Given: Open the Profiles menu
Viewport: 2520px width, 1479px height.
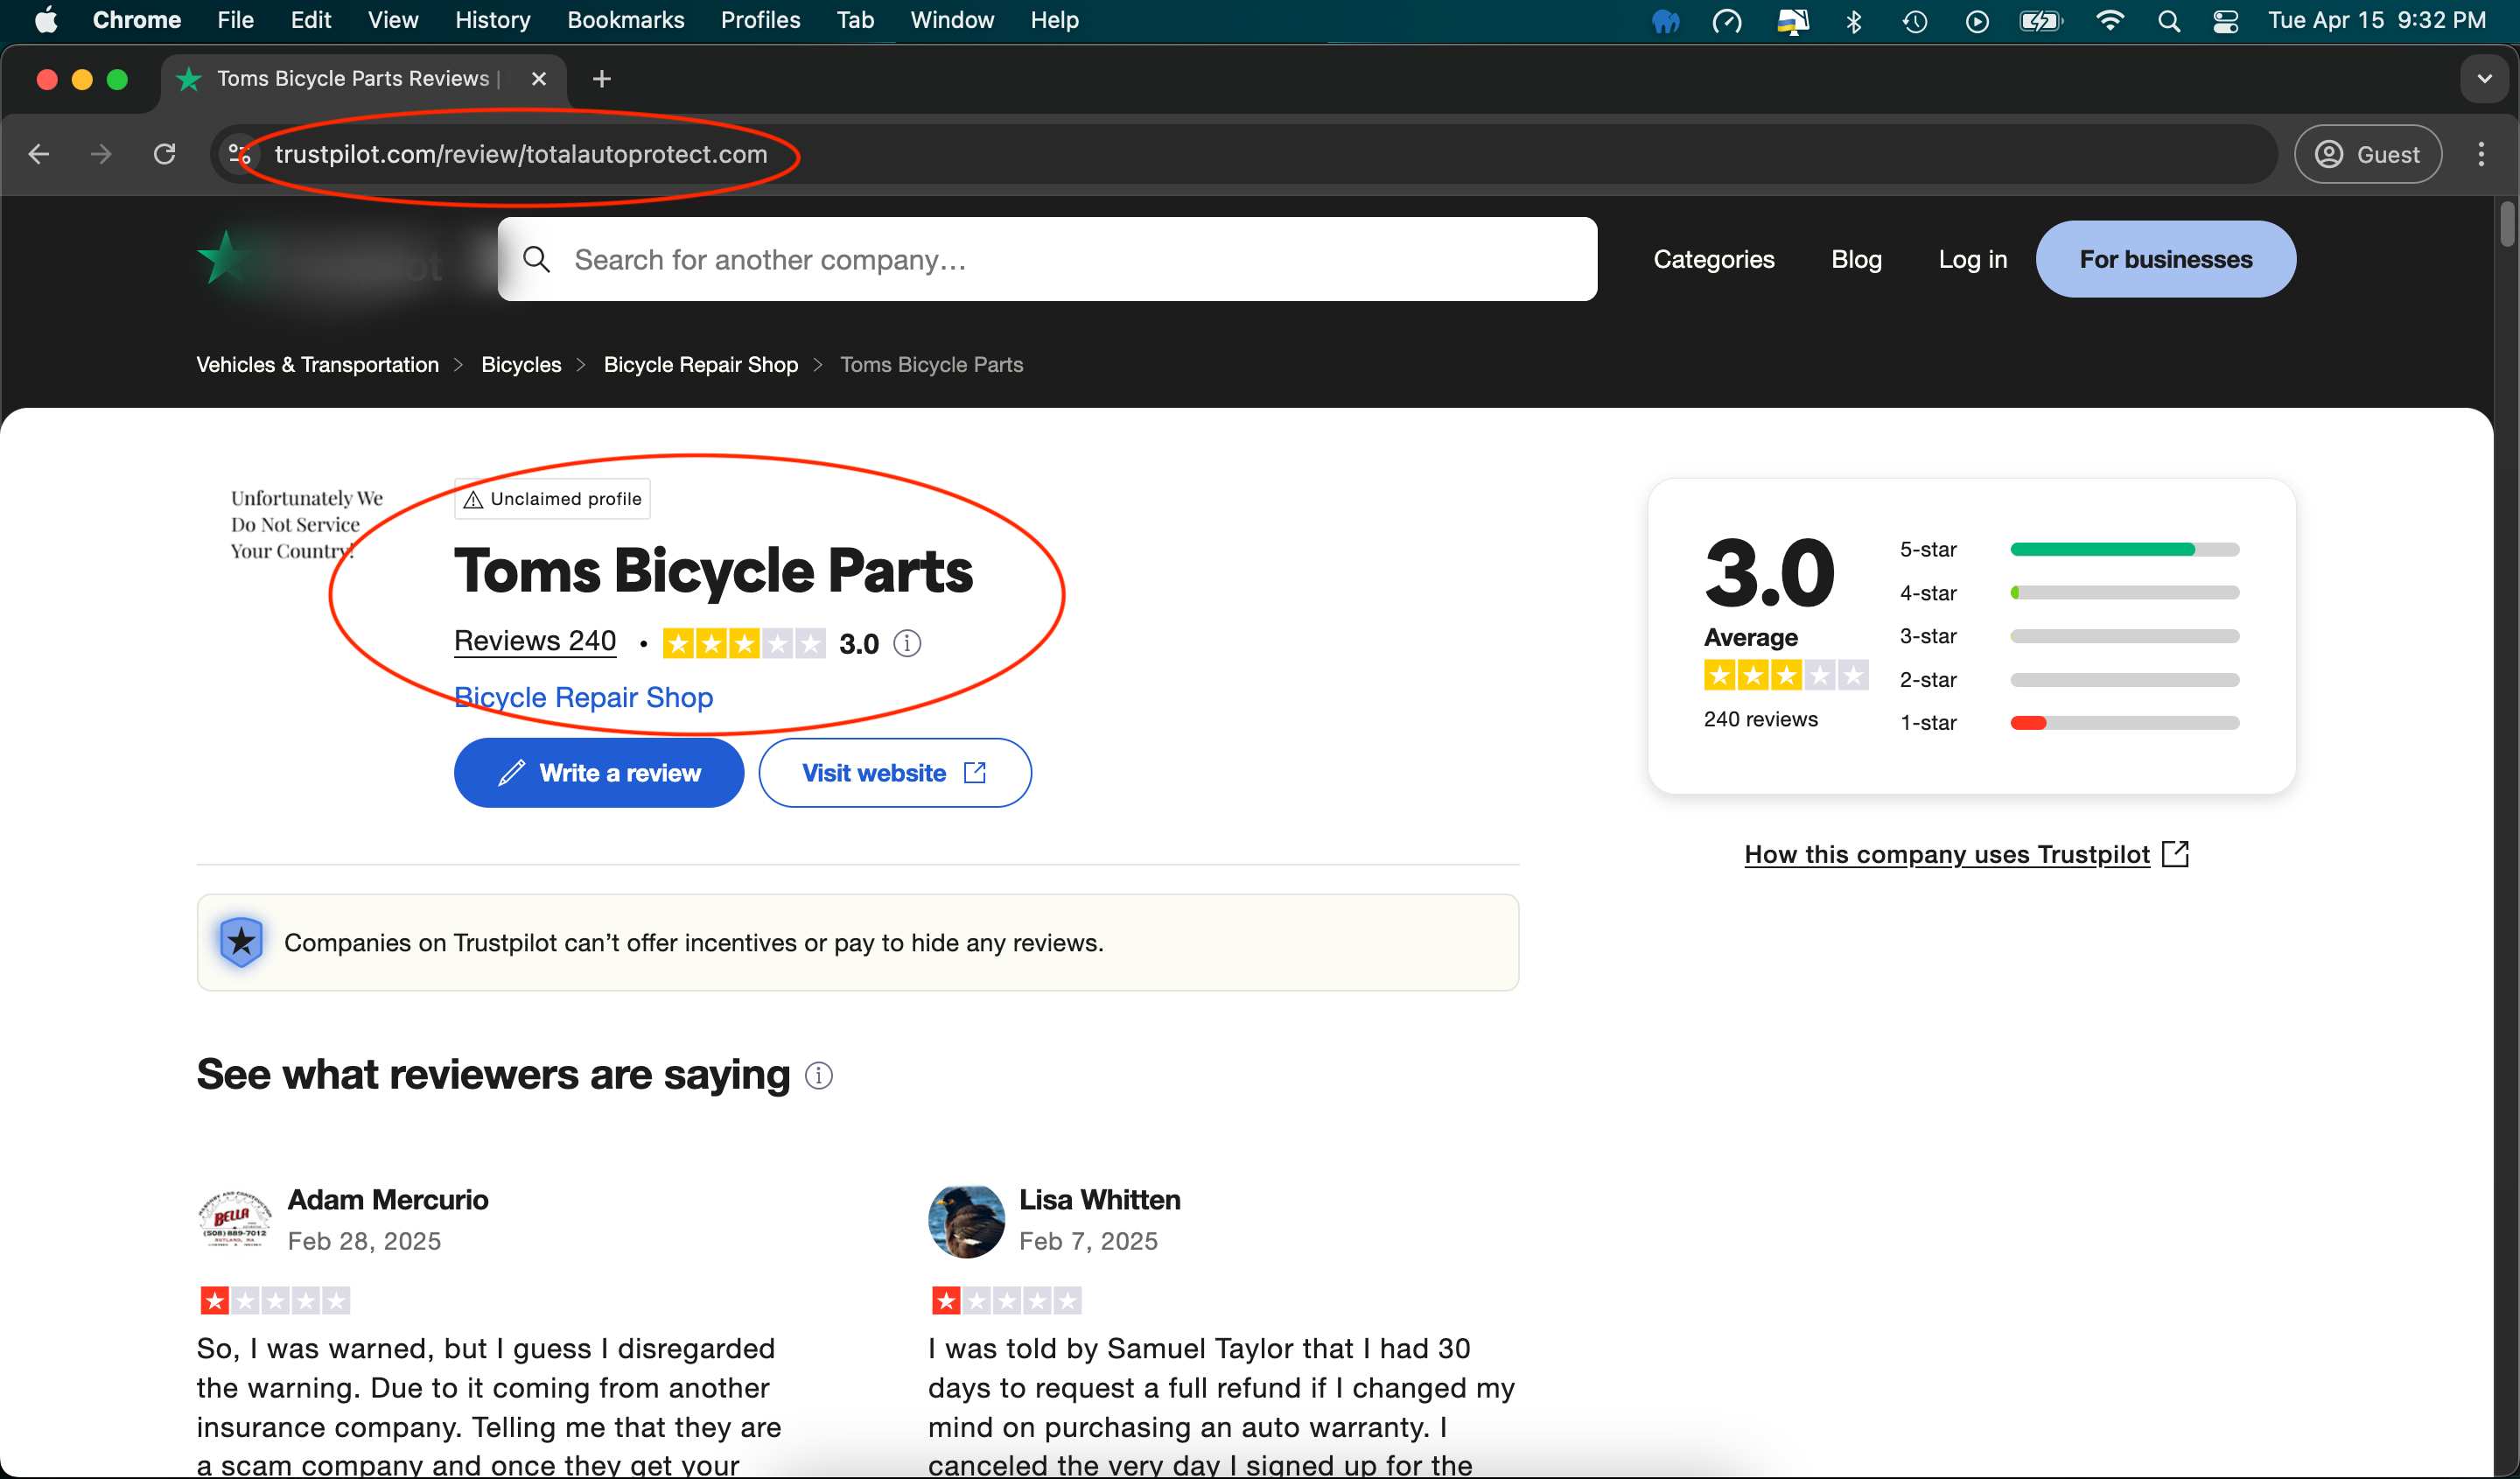Looking at the screenshot, I should (x=760, y=20).
